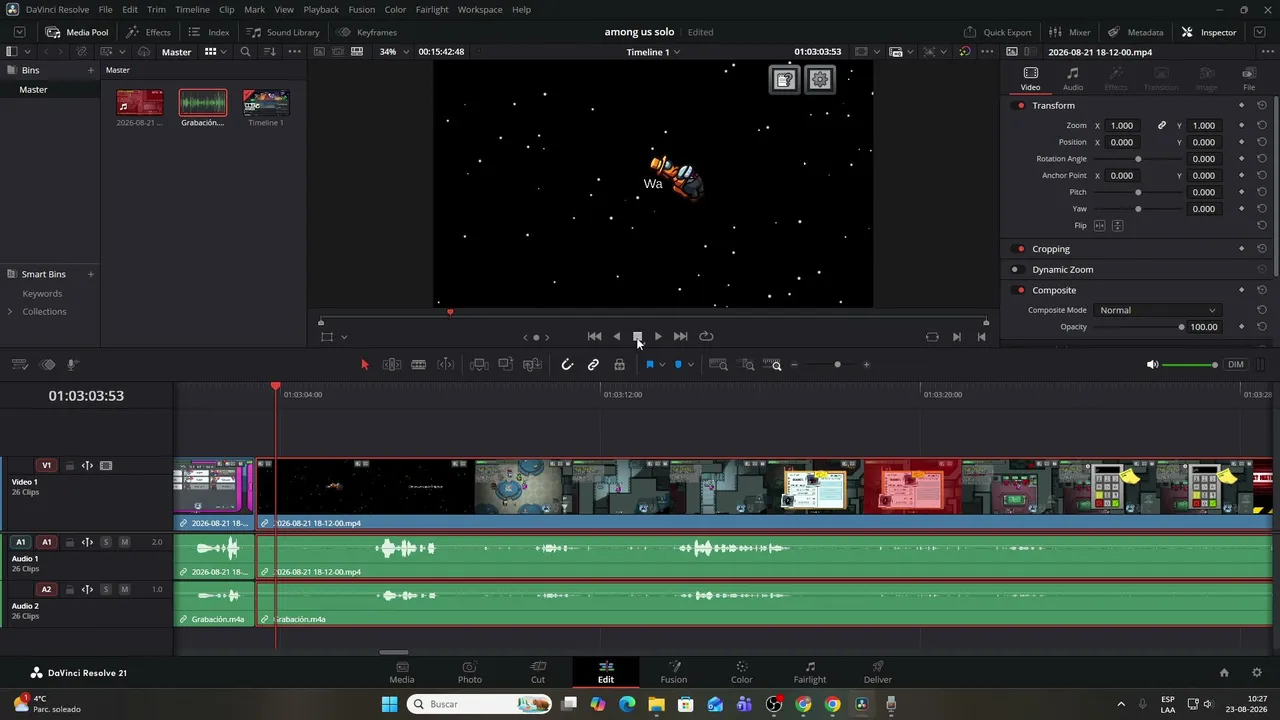The width and height of the screenshot is (1280, 720).
Task: Expand the Cropping section in Inspector
Action: [1051, 249]
